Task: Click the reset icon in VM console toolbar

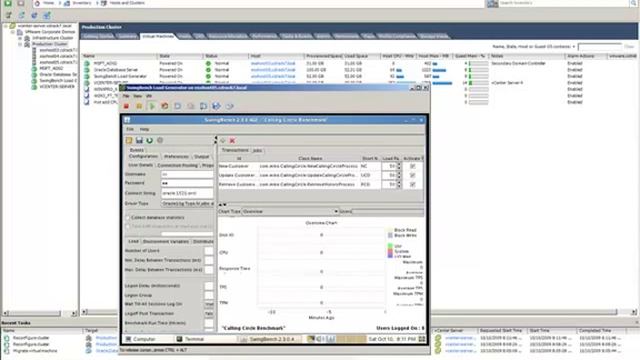Action: pyautogui.click(x=165, y=106)
